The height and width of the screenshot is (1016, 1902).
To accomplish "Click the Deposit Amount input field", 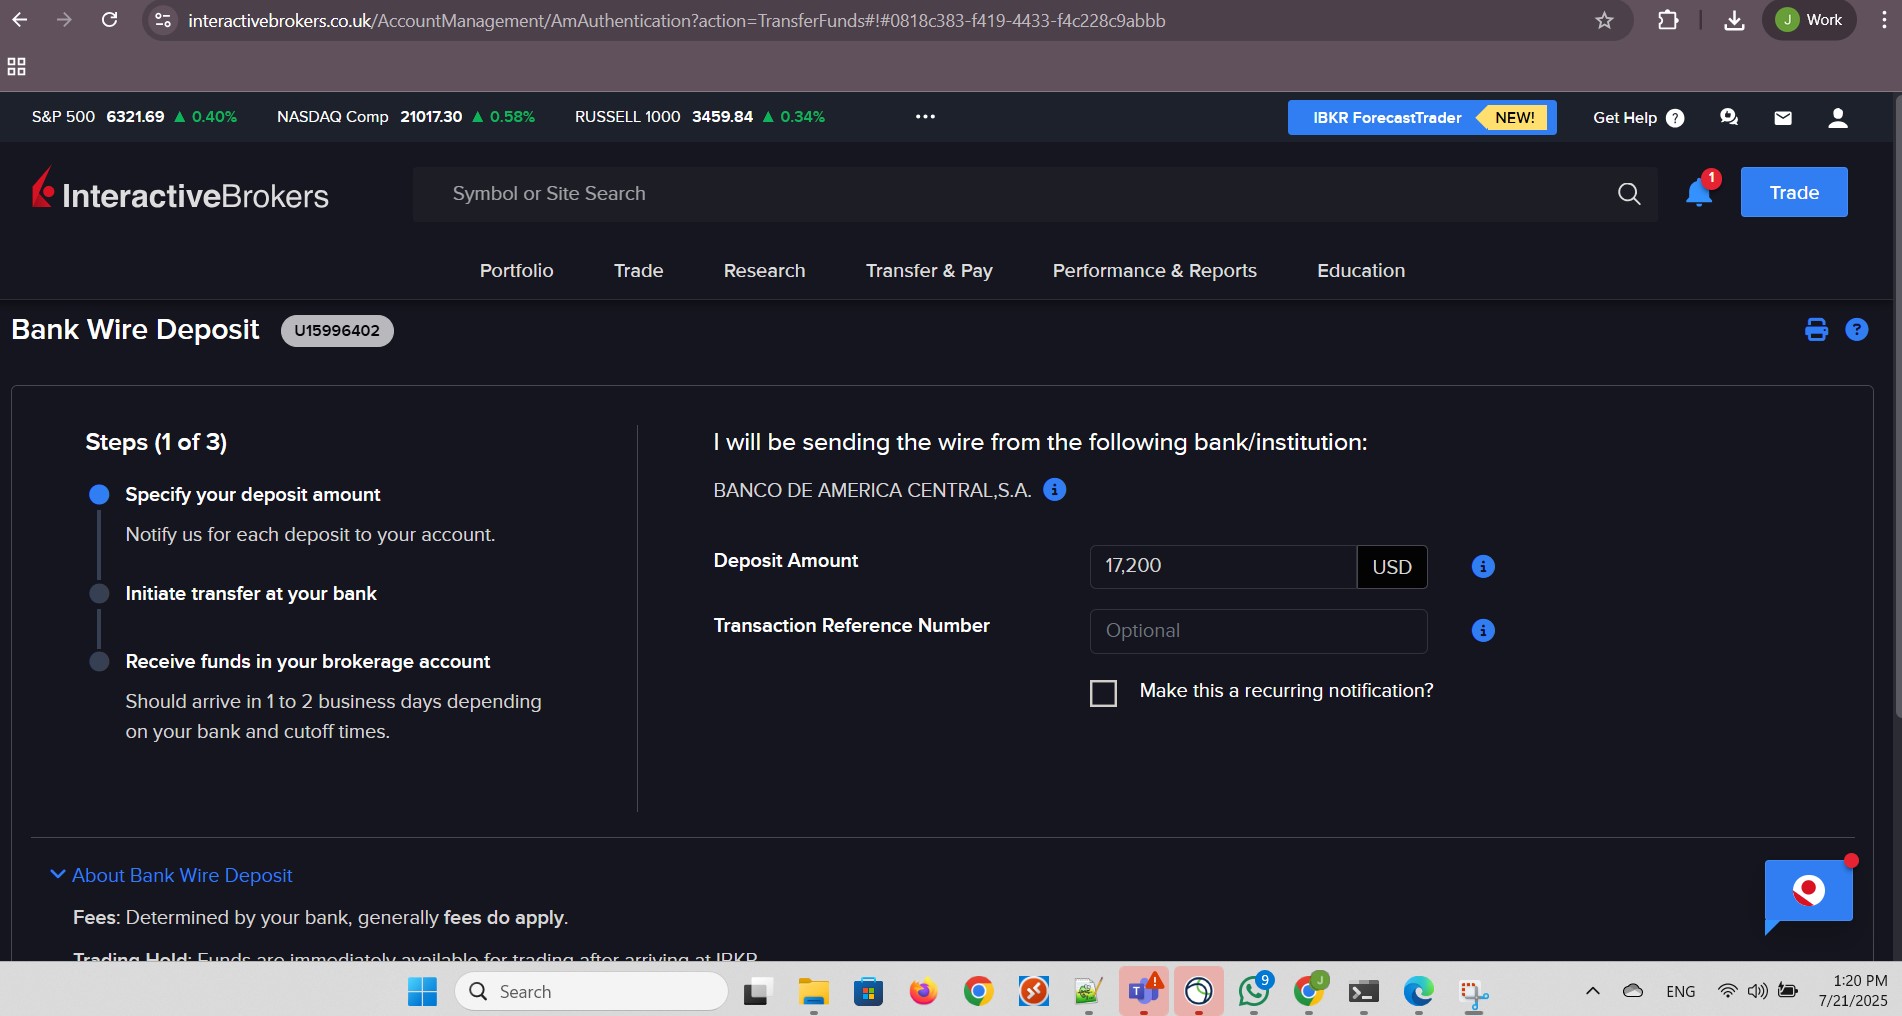I will point(1223,566).
